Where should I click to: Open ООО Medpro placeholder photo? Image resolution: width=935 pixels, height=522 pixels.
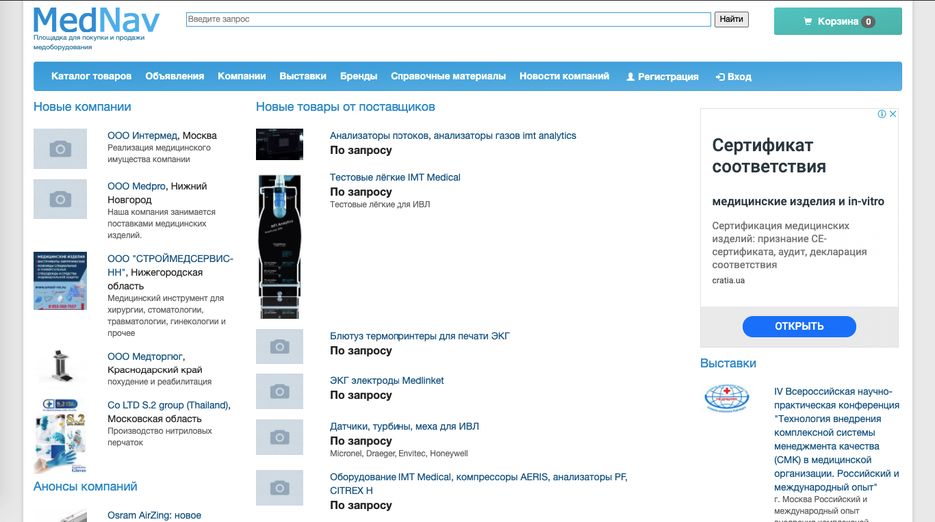(60, 199)
